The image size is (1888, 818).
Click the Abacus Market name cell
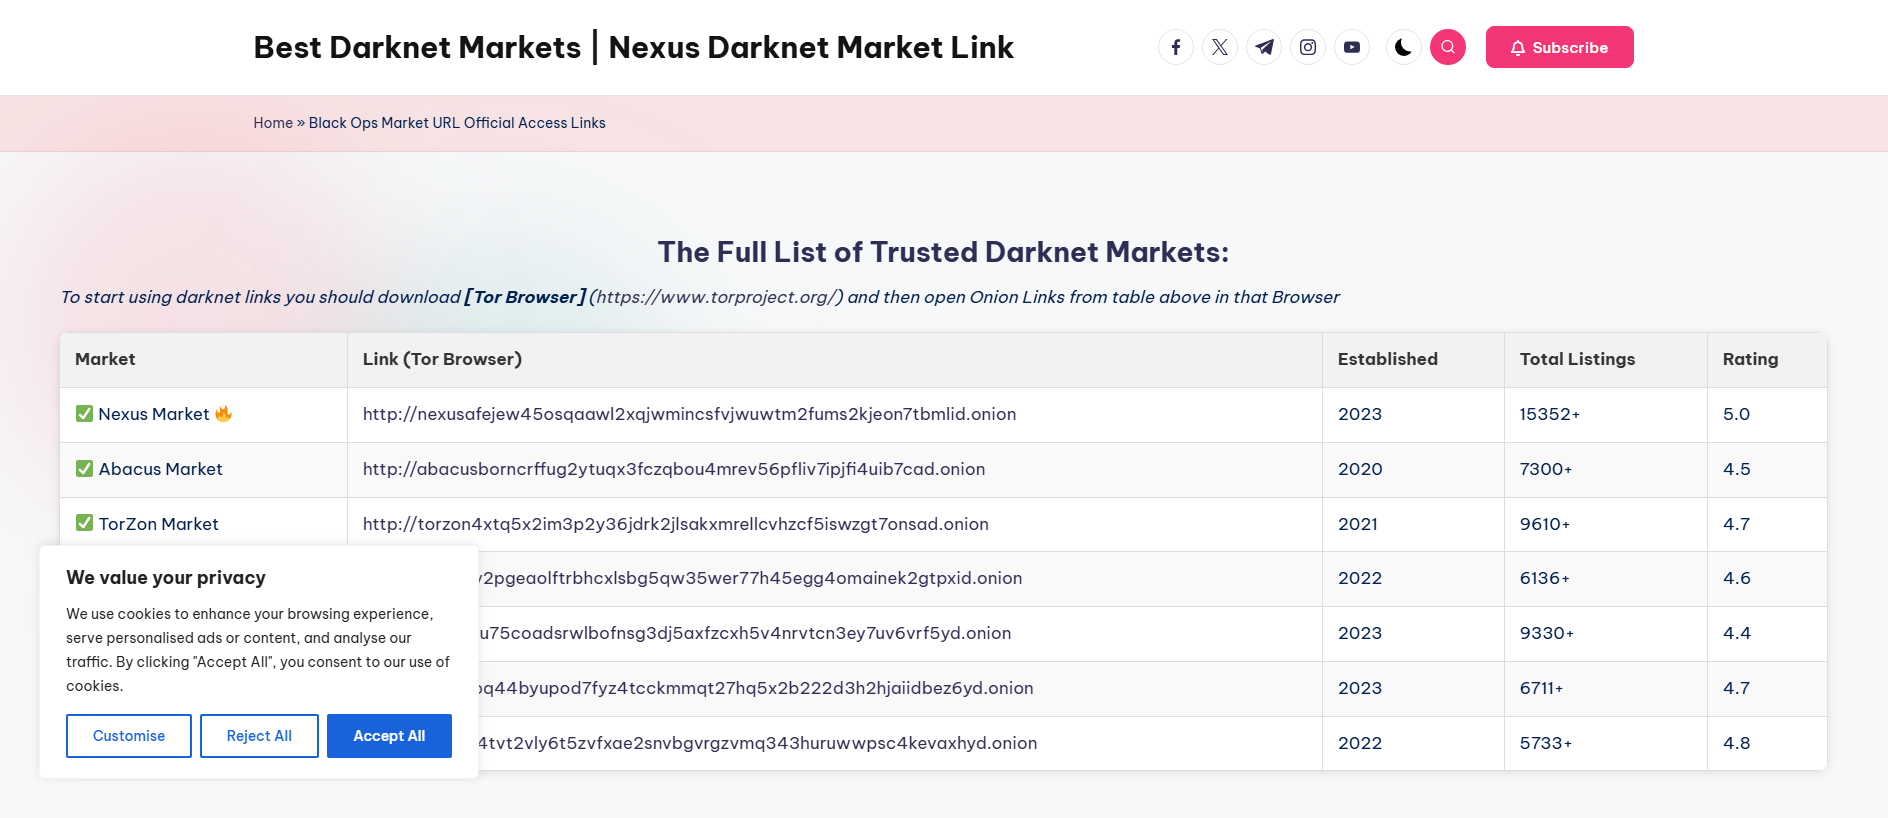point(204,469)
